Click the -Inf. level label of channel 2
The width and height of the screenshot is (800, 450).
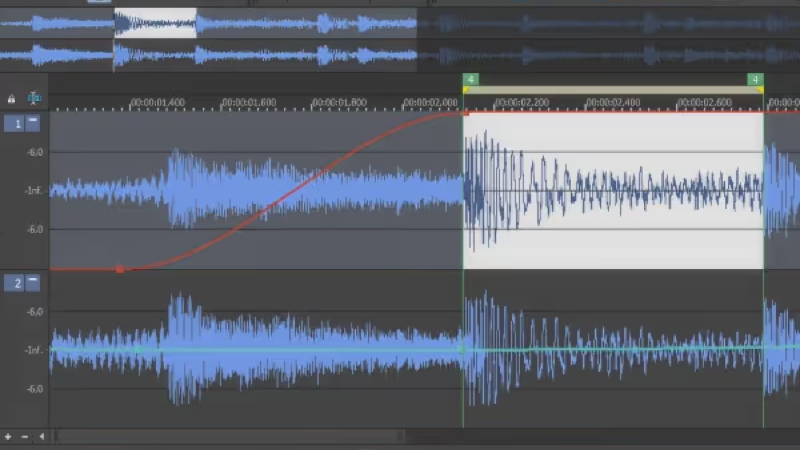point(33,350)
